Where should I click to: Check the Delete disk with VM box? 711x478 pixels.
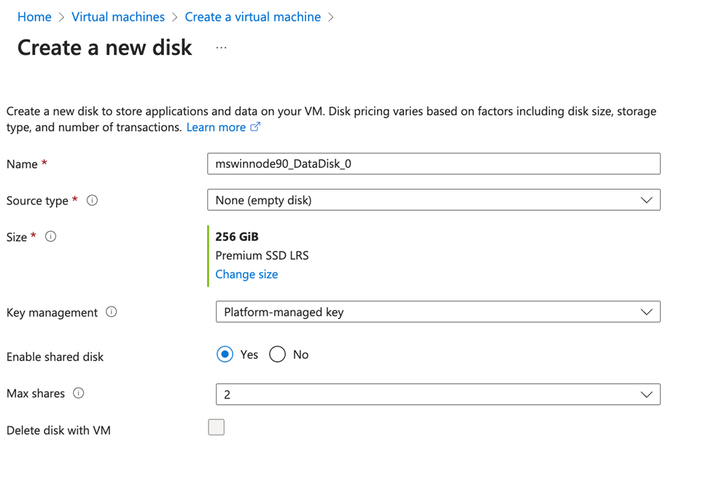(216, 427)
